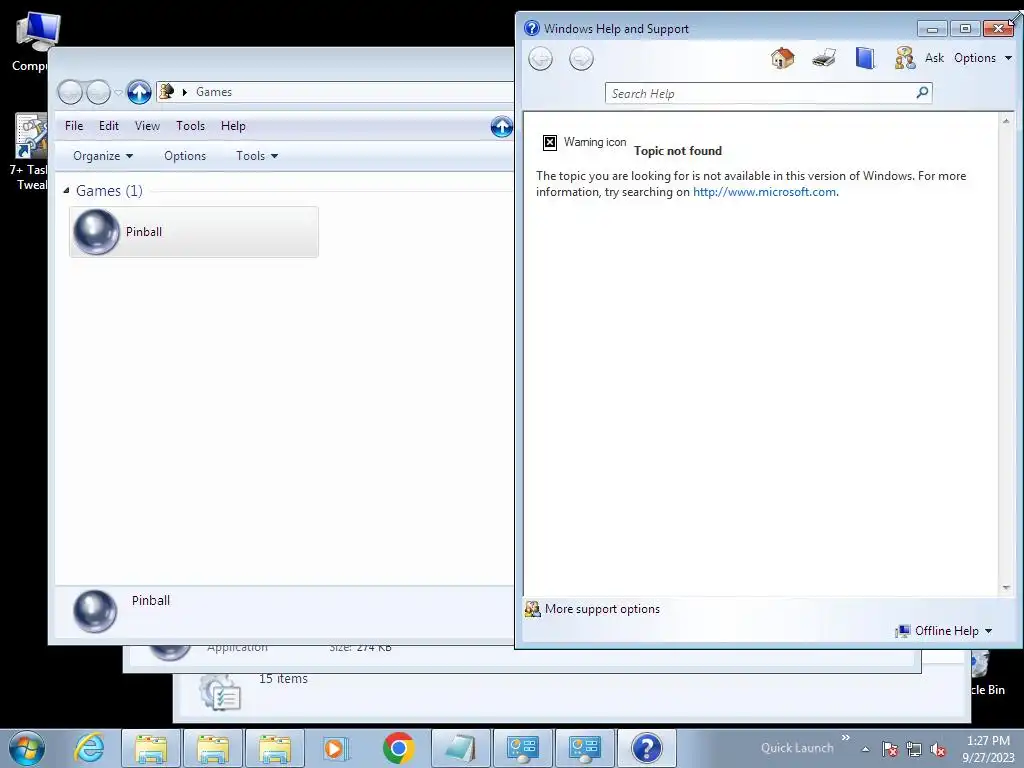Go back in the Games explorer window

pos(70,92)
